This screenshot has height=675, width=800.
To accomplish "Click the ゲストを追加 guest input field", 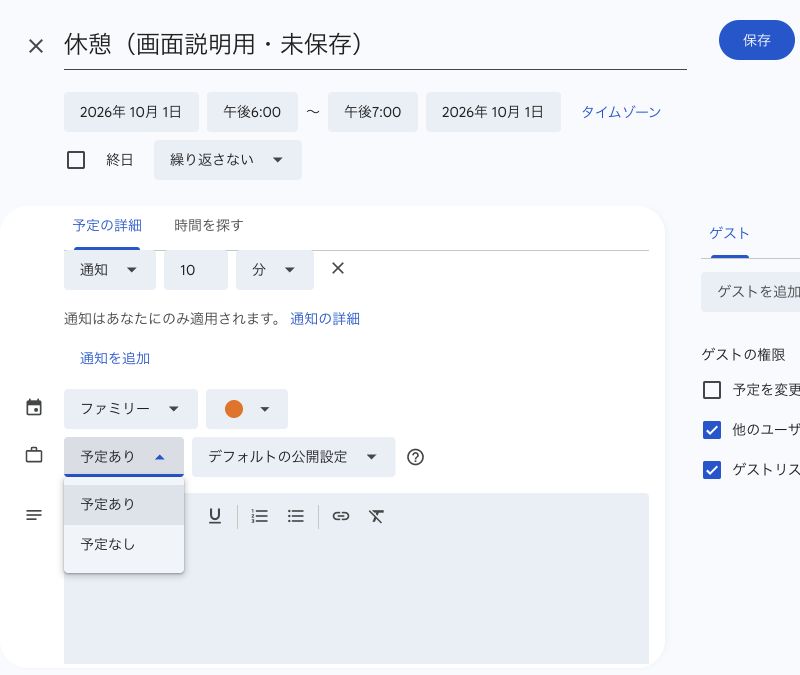I will click(751, 292).
